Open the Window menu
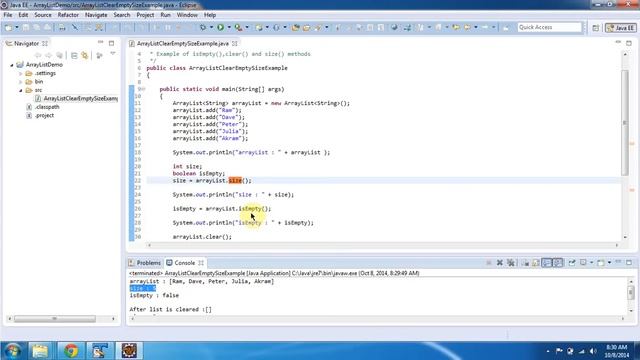The image size is (640, 360). point(187,15)
